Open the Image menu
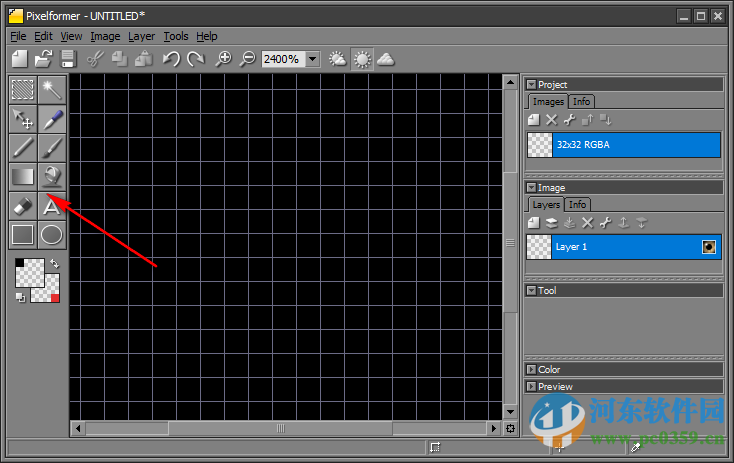The width and height of the screenshot is (734, 463). coord(105,36)
